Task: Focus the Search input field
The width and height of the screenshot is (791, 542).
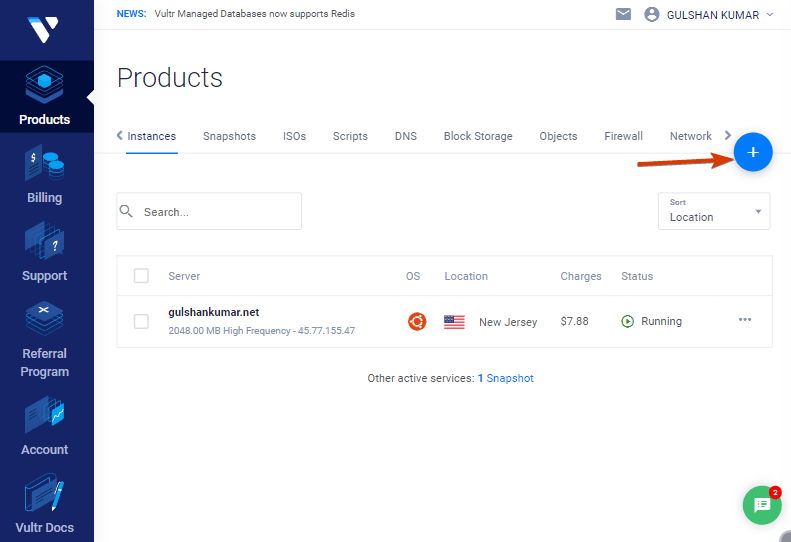Action: [x=209, y=211]
